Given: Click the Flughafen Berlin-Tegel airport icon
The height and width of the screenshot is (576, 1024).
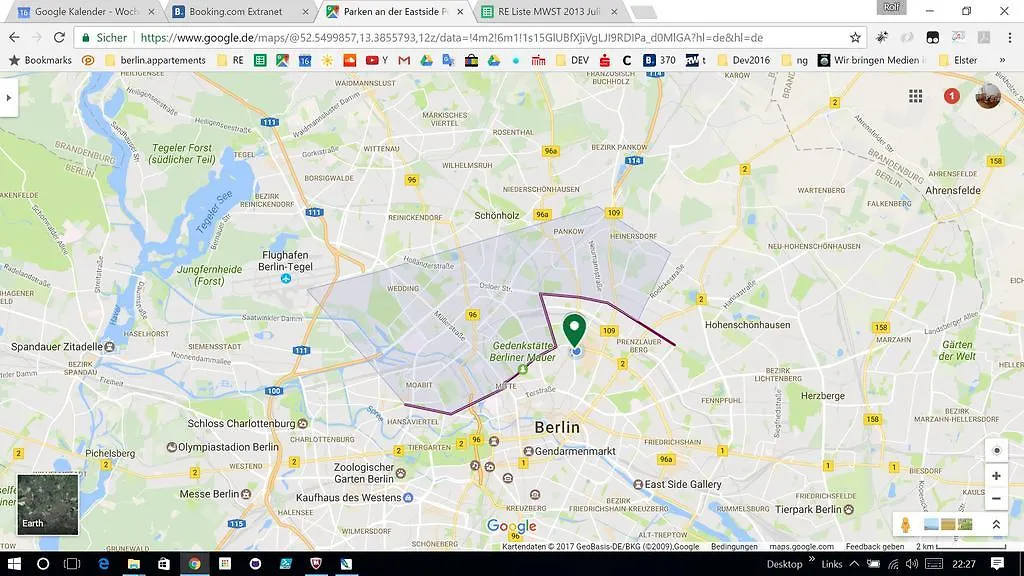Looking at the screenshot, I should (285, 279).
